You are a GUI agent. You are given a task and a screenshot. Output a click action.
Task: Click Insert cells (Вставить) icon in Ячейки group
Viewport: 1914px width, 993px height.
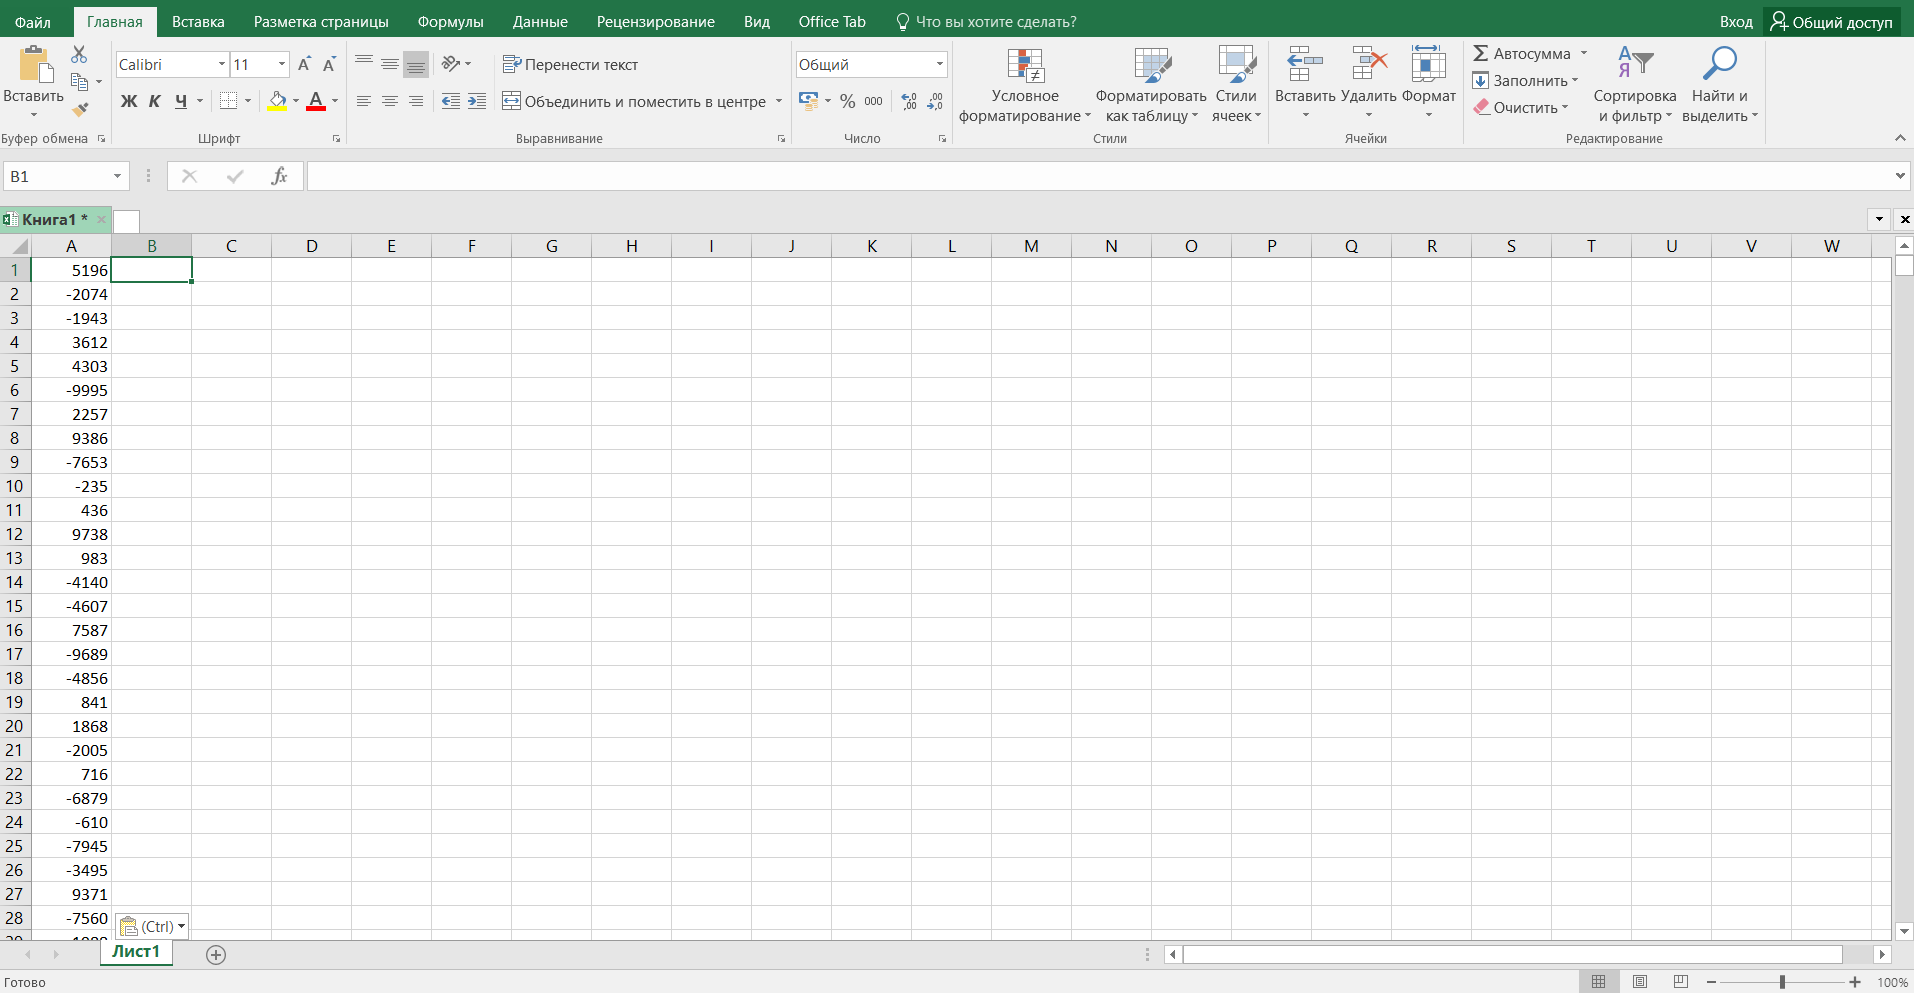1305,64
